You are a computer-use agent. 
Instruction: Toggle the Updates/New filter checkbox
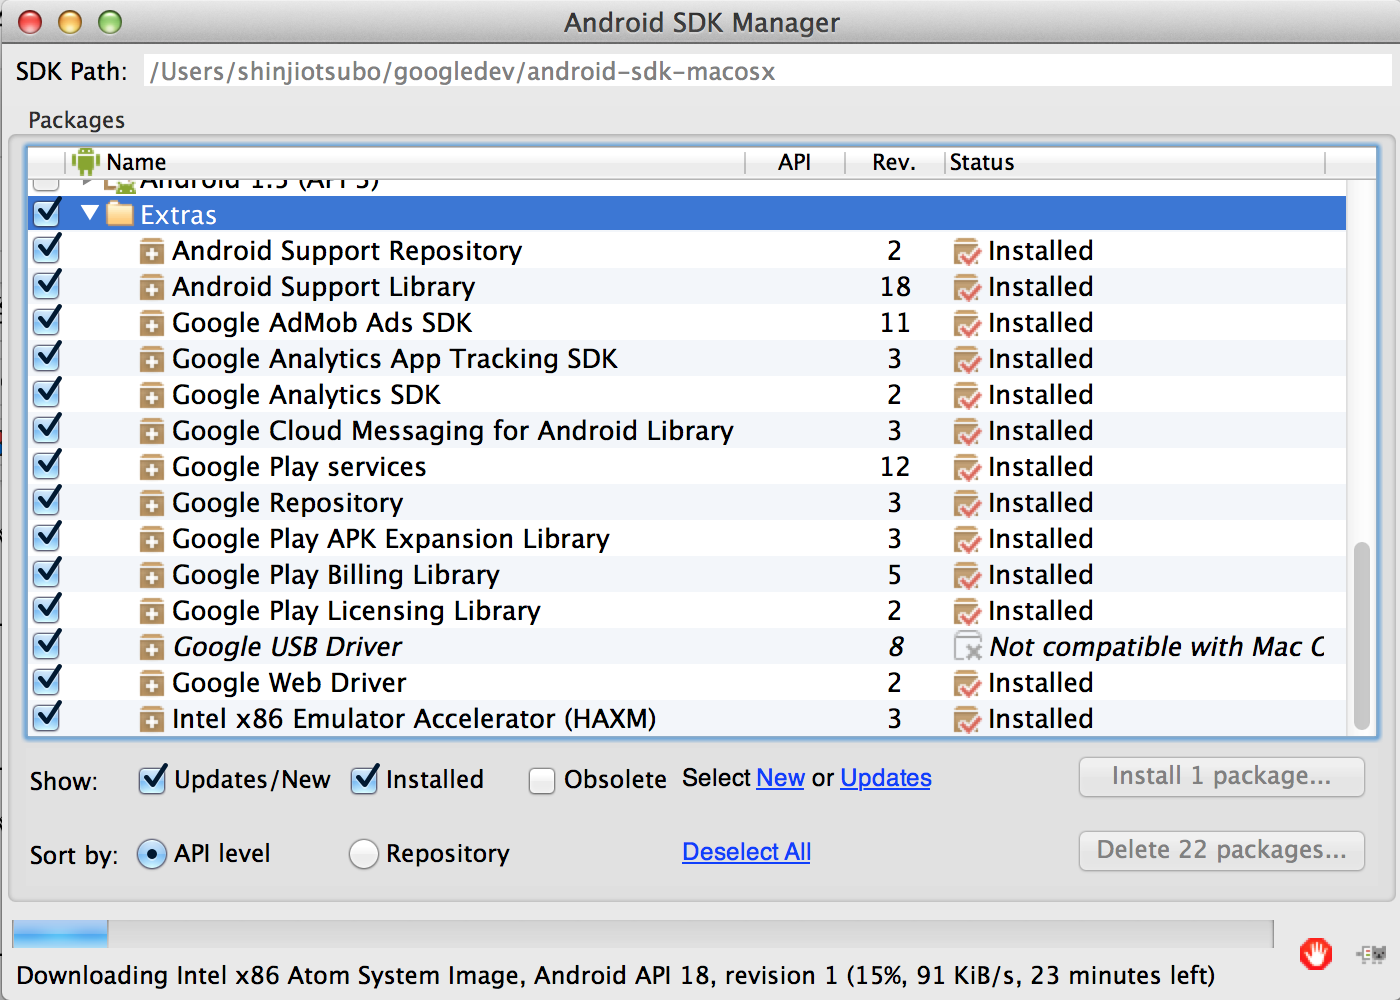click(x=152, y=779)
